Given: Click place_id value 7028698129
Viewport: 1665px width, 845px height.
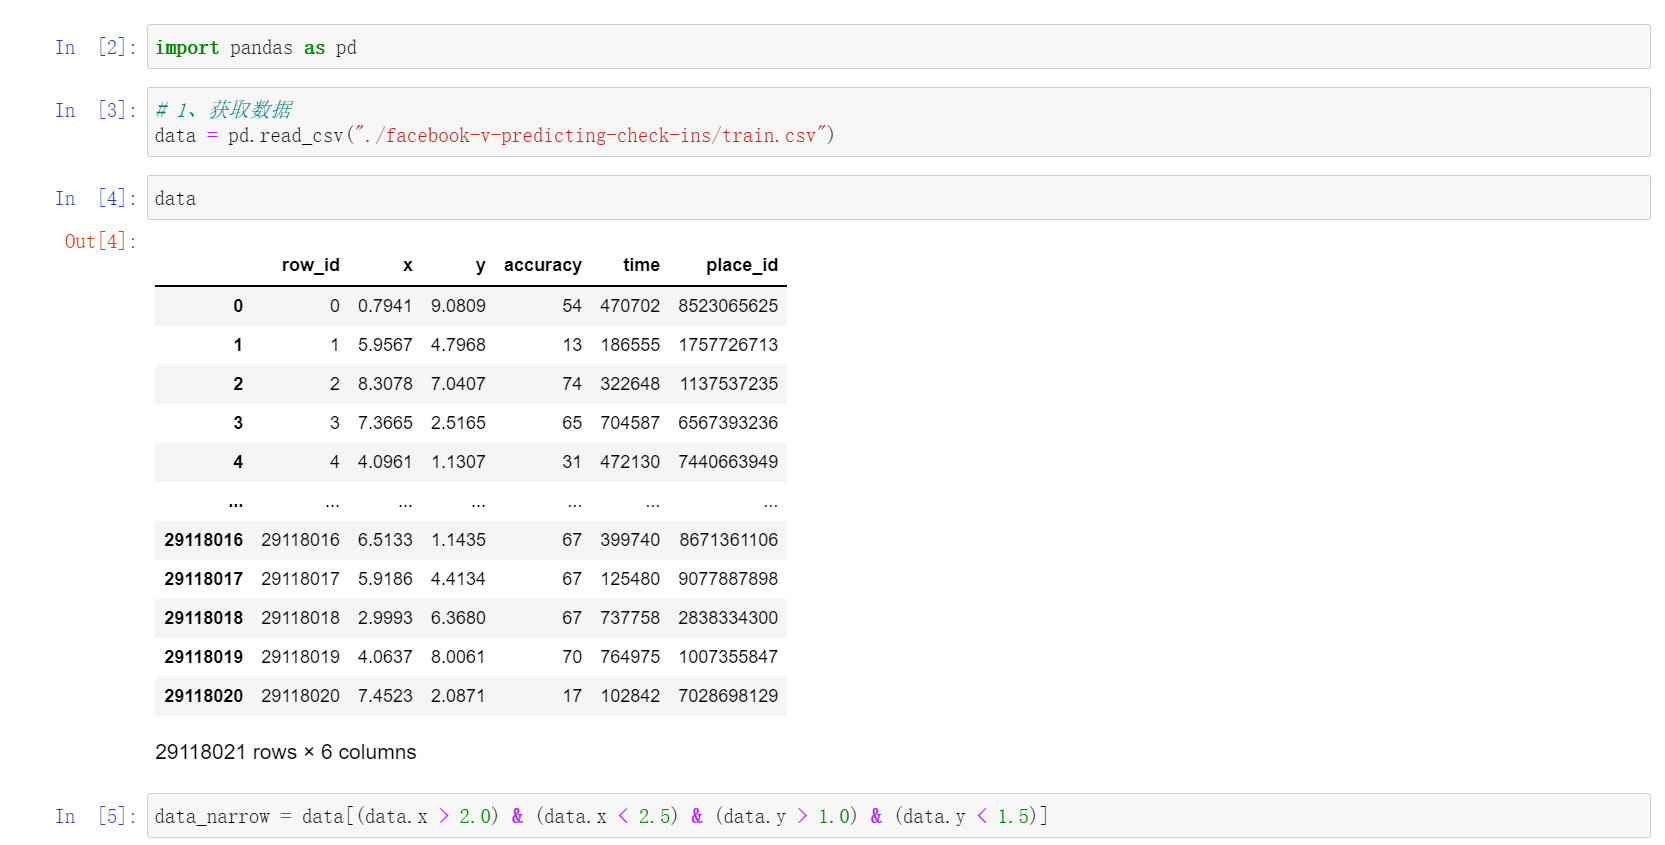Looking at the screenshot, I should [728, 696].
